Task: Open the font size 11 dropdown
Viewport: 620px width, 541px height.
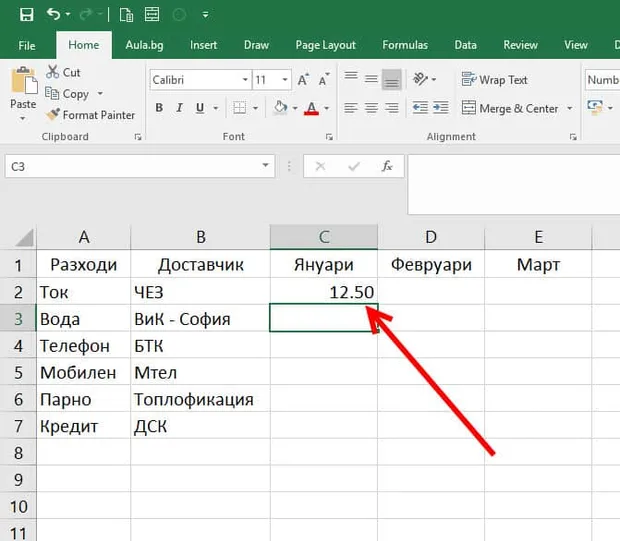Action: point(285,80)
